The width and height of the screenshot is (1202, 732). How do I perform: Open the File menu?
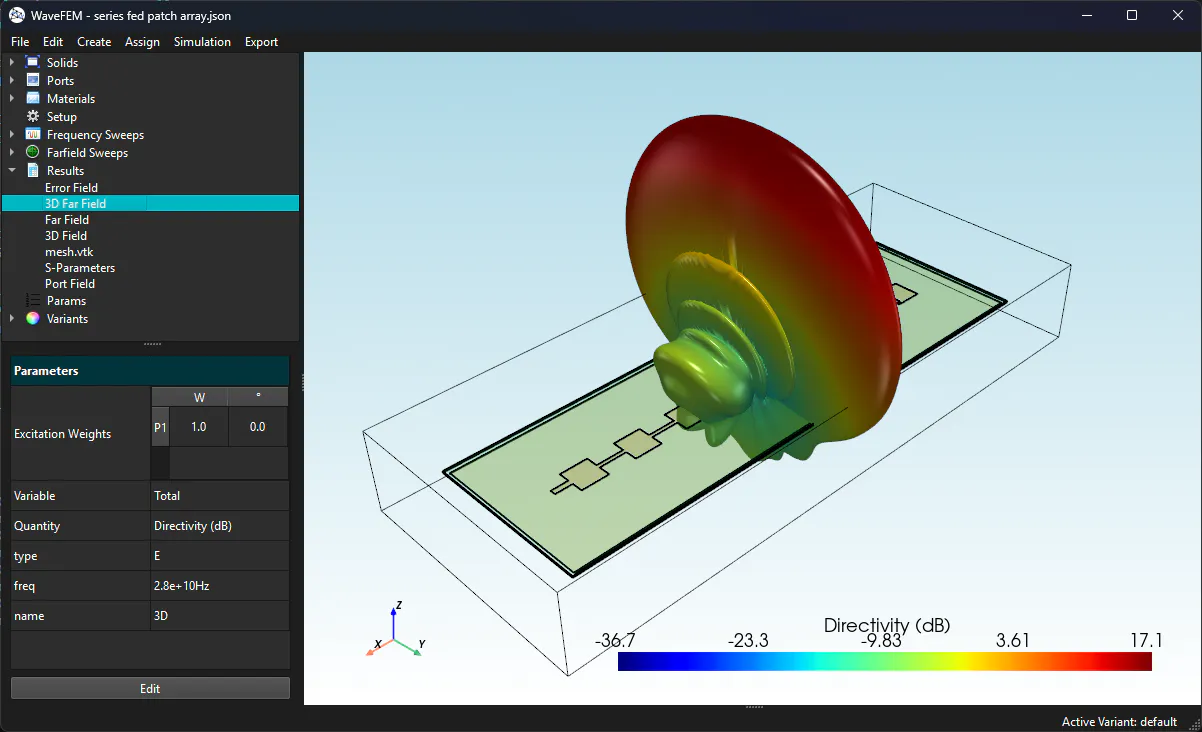(20, 42)
